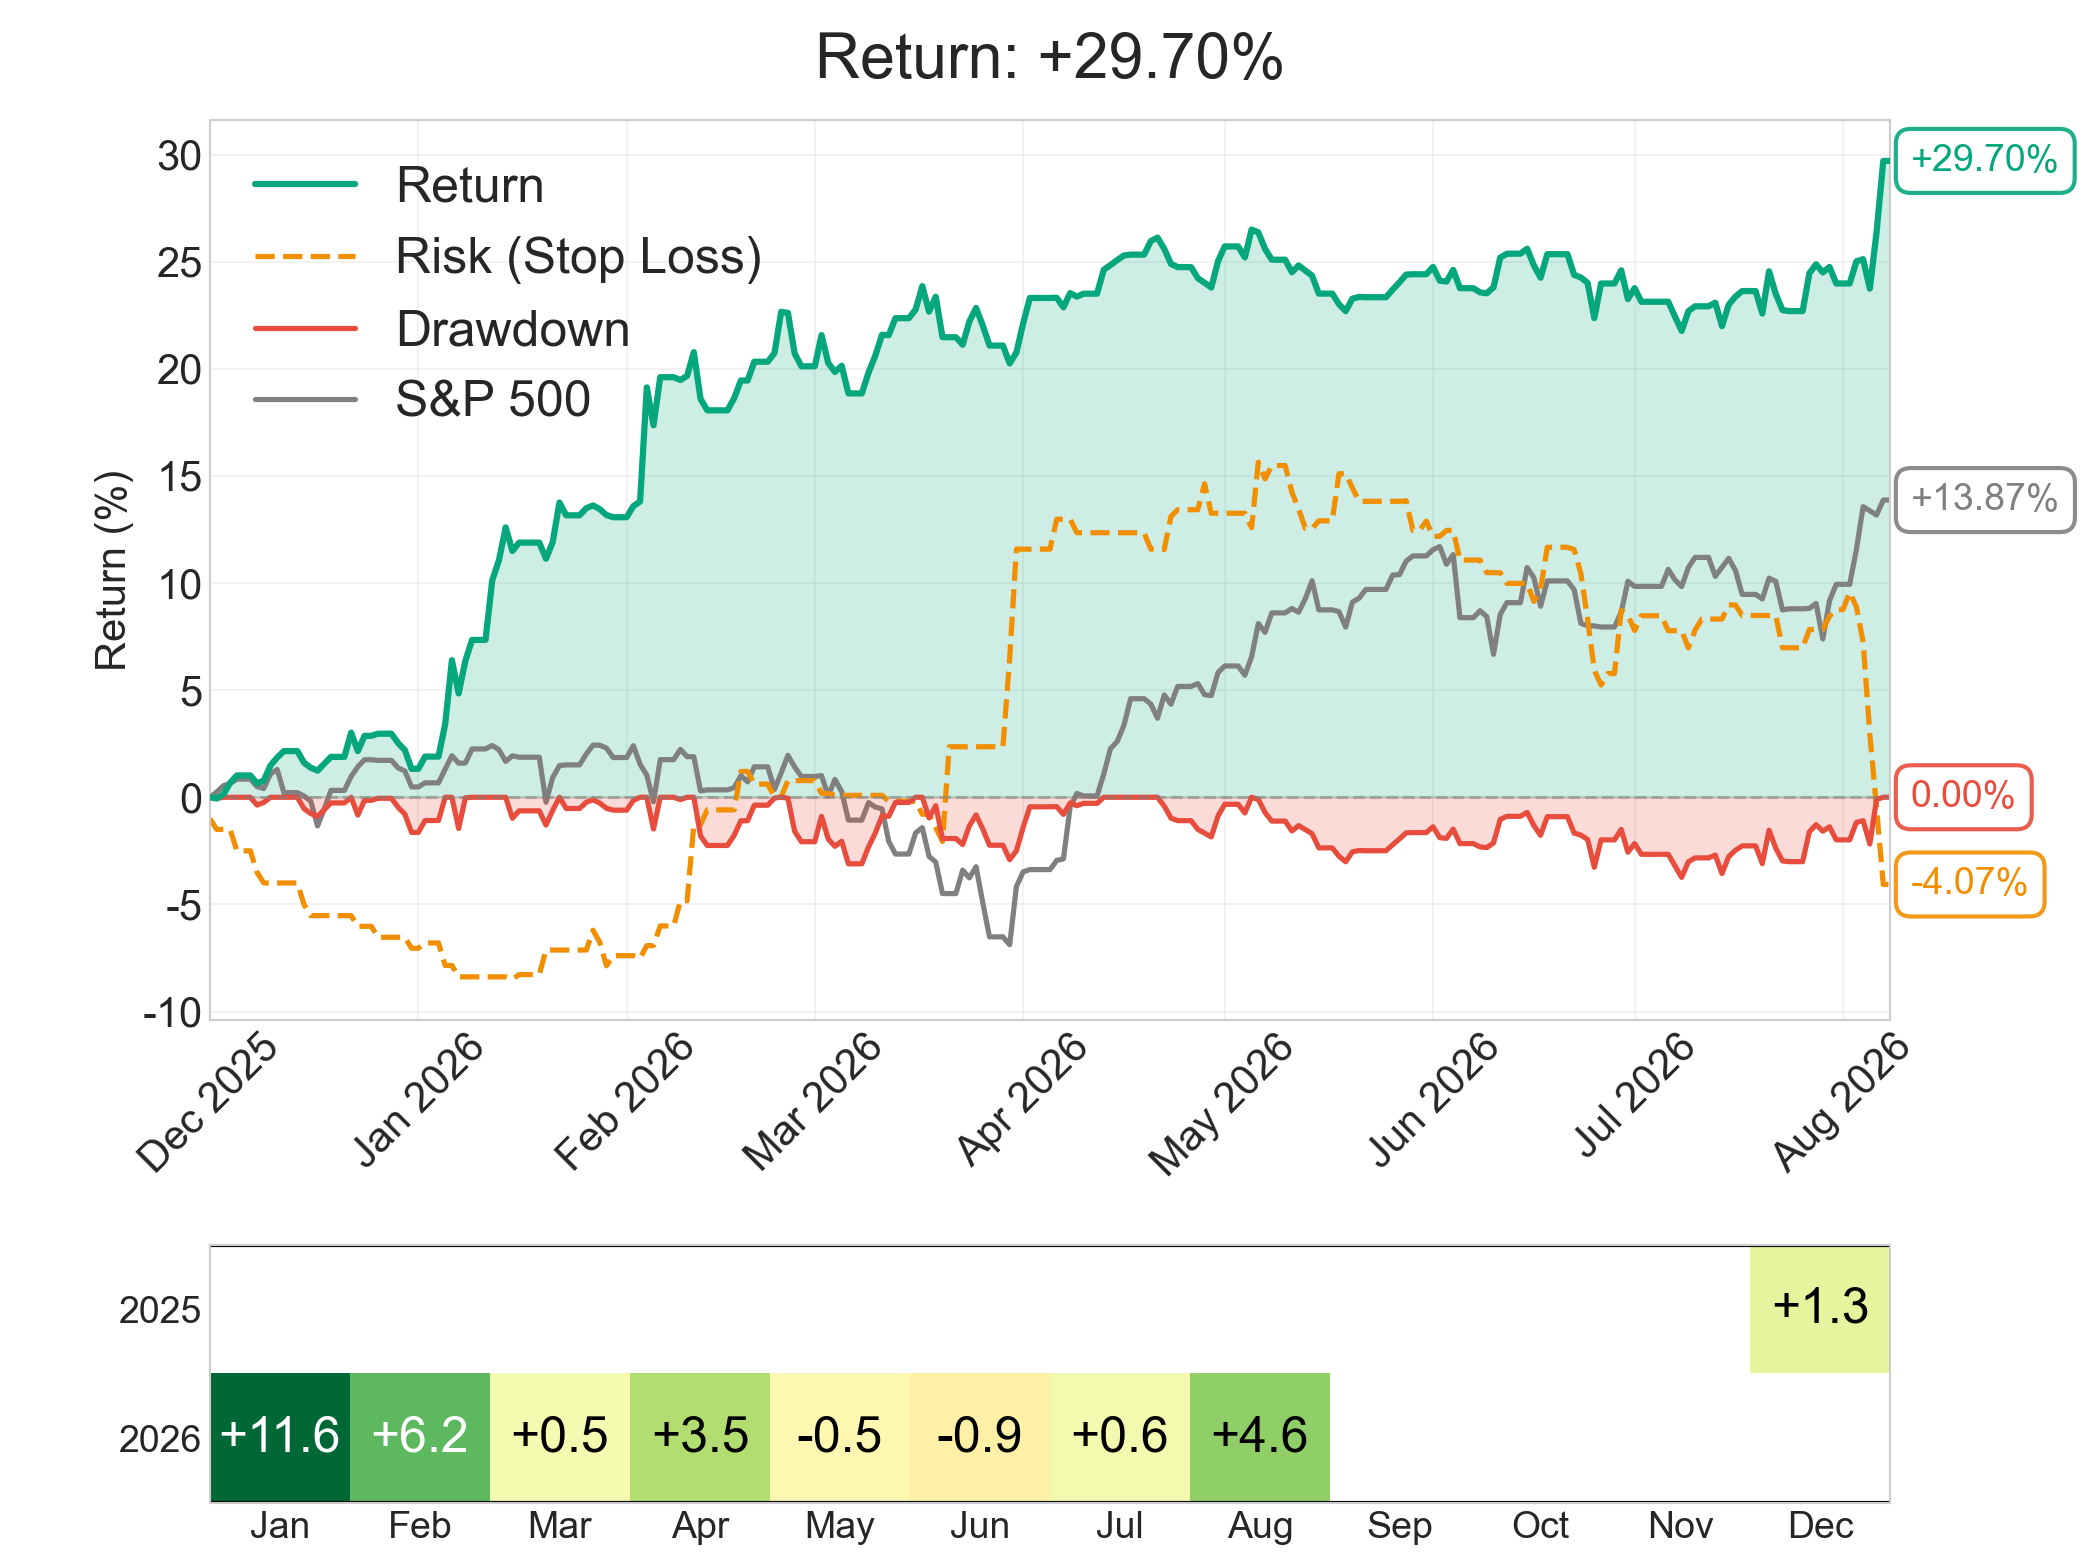Click the S&P 500 legend entry

422,399
